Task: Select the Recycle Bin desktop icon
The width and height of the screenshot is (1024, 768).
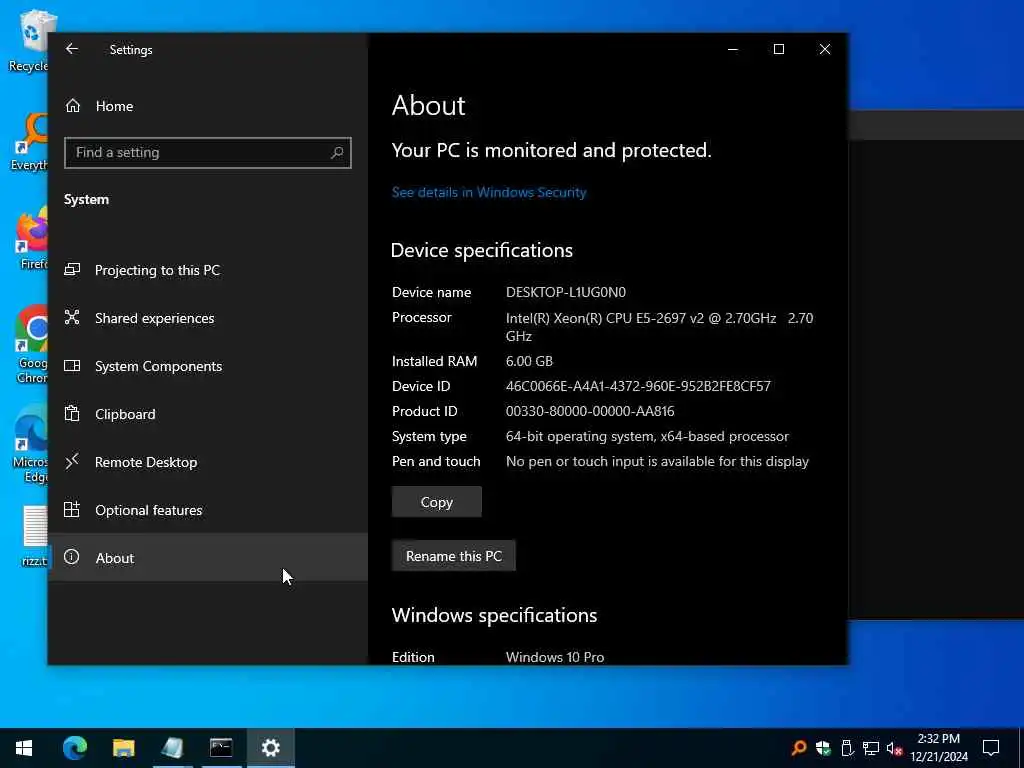Action: pos(29,40)
